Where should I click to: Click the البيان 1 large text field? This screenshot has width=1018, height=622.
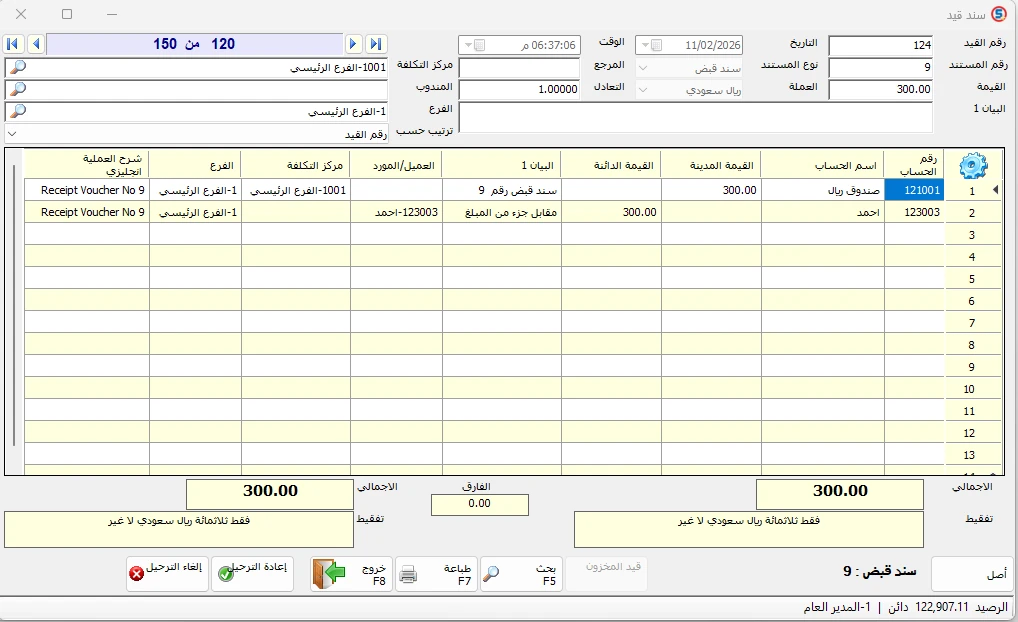point(696,118)
